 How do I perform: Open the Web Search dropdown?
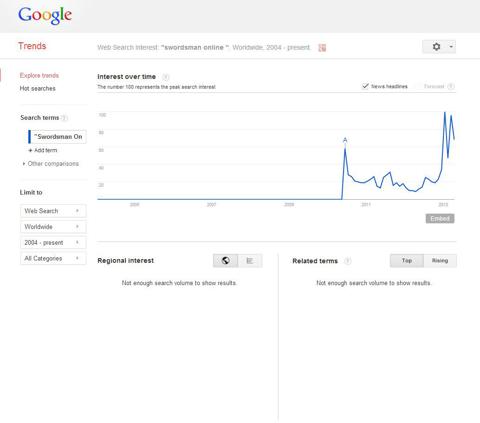pos(53,211)
